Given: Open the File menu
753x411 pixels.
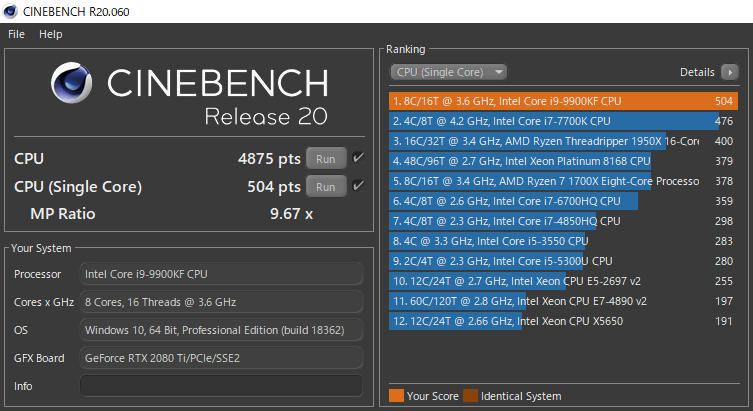Looking at the screenshot, I should [x=16, y=34].
